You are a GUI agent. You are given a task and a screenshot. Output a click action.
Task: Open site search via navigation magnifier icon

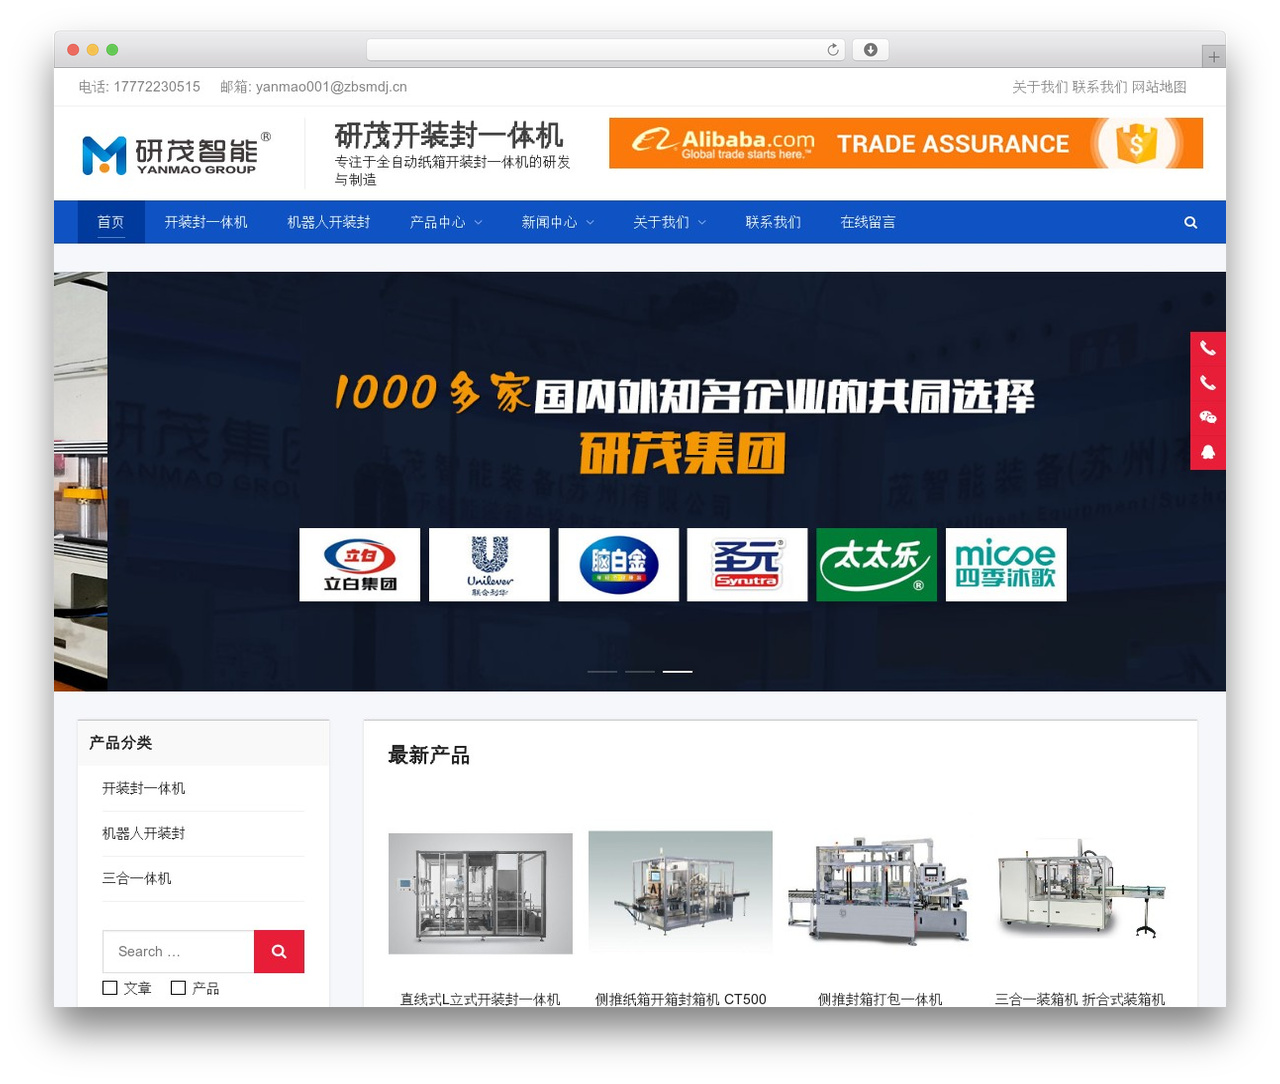click(x=1190, y=222)
